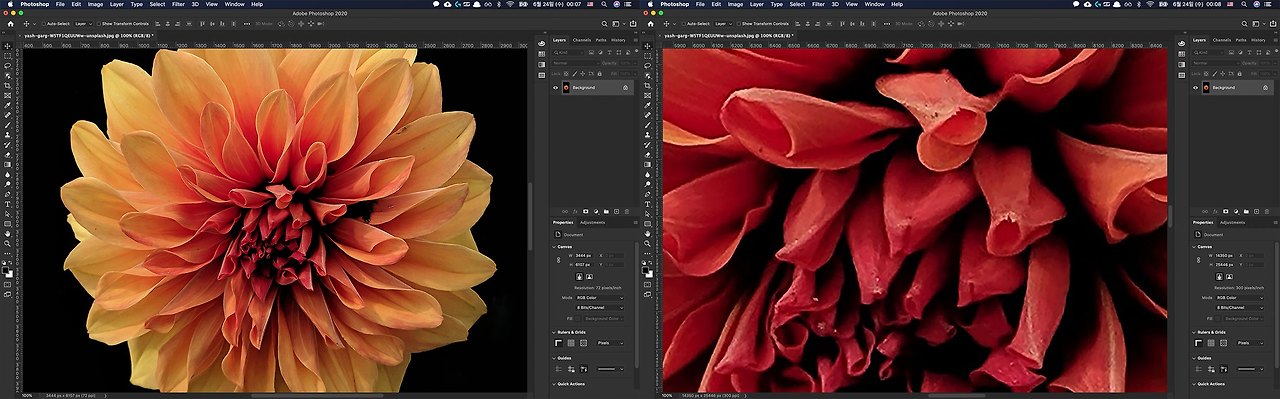Image resolution: width=1280 pixels, height=399 pixels.
Task: Open the Help menu in right menu bar
Action: [x=897, y=4]
